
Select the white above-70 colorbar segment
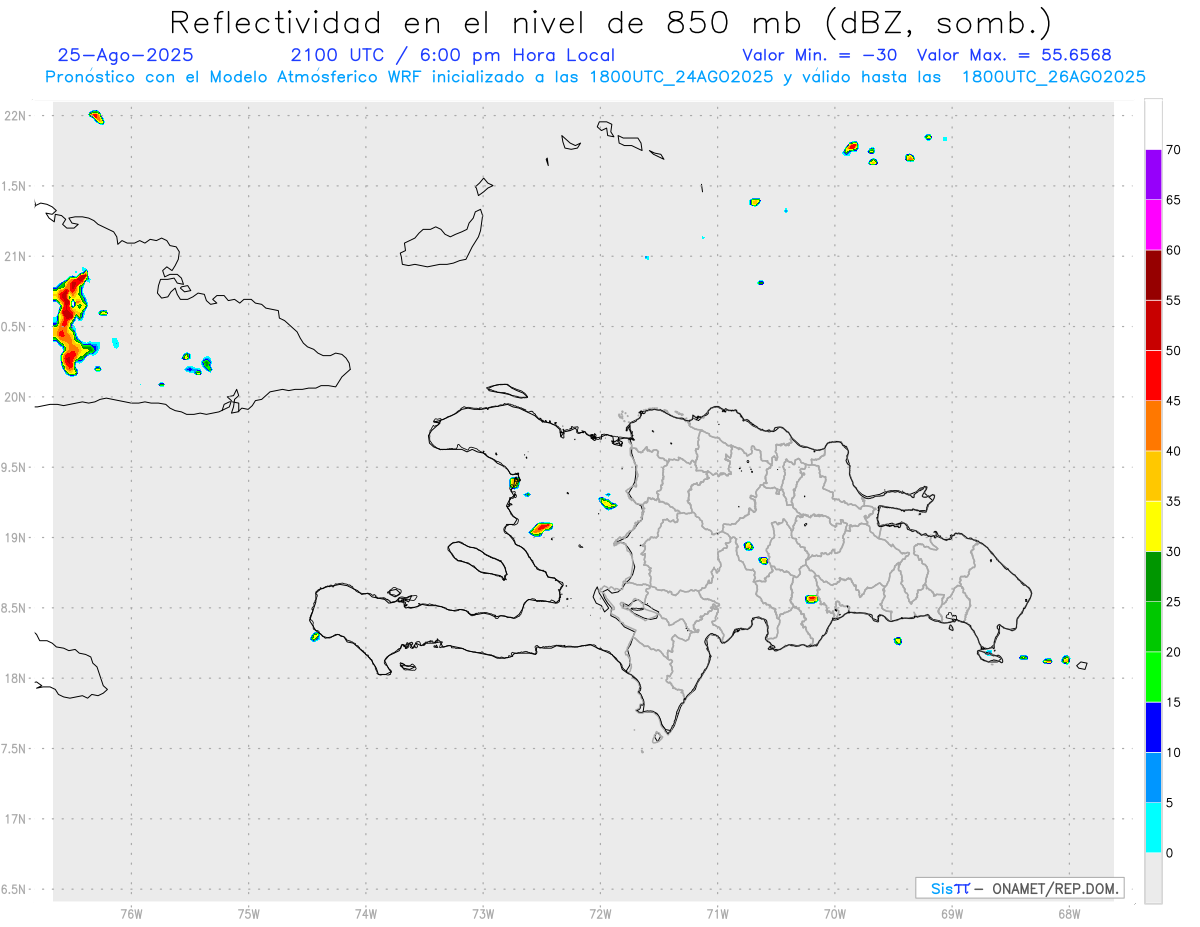(1153, 124)
